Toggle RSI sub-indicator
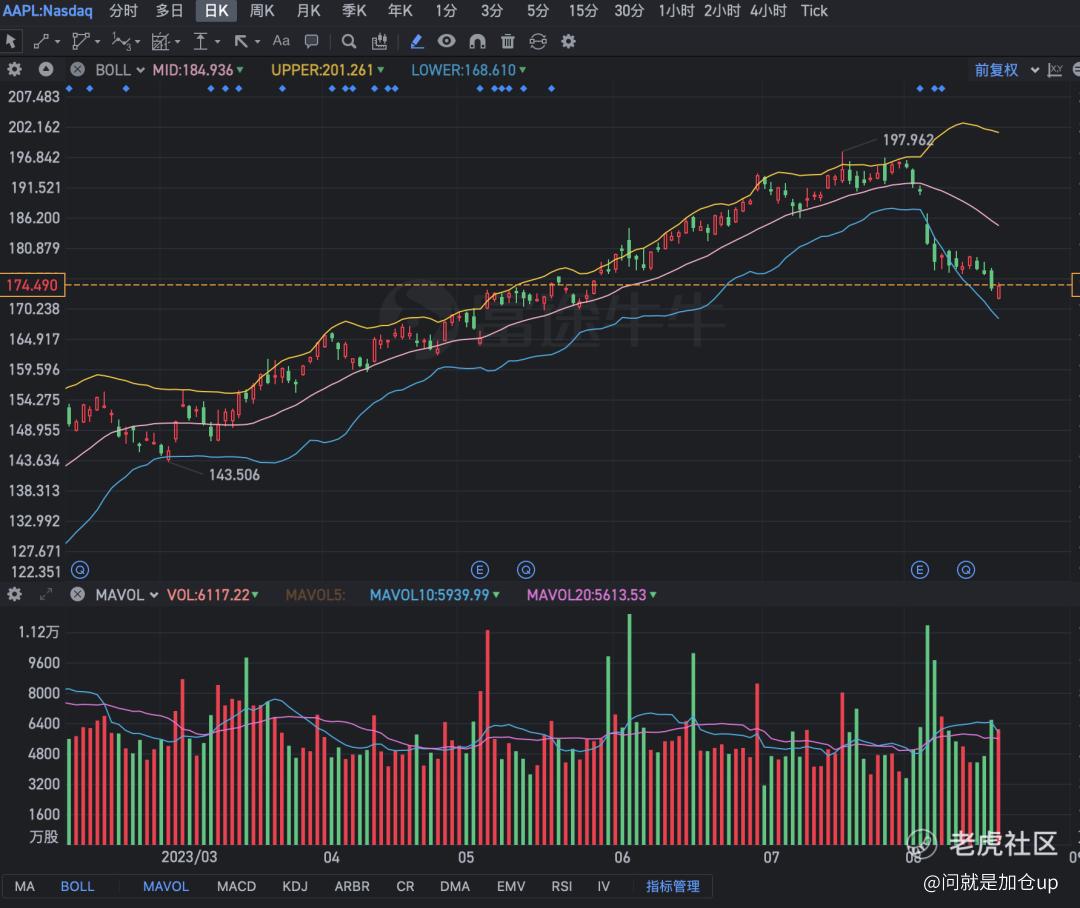This screenshot has height=908, width=1080. pyautogui.click(x=561, y=887)
